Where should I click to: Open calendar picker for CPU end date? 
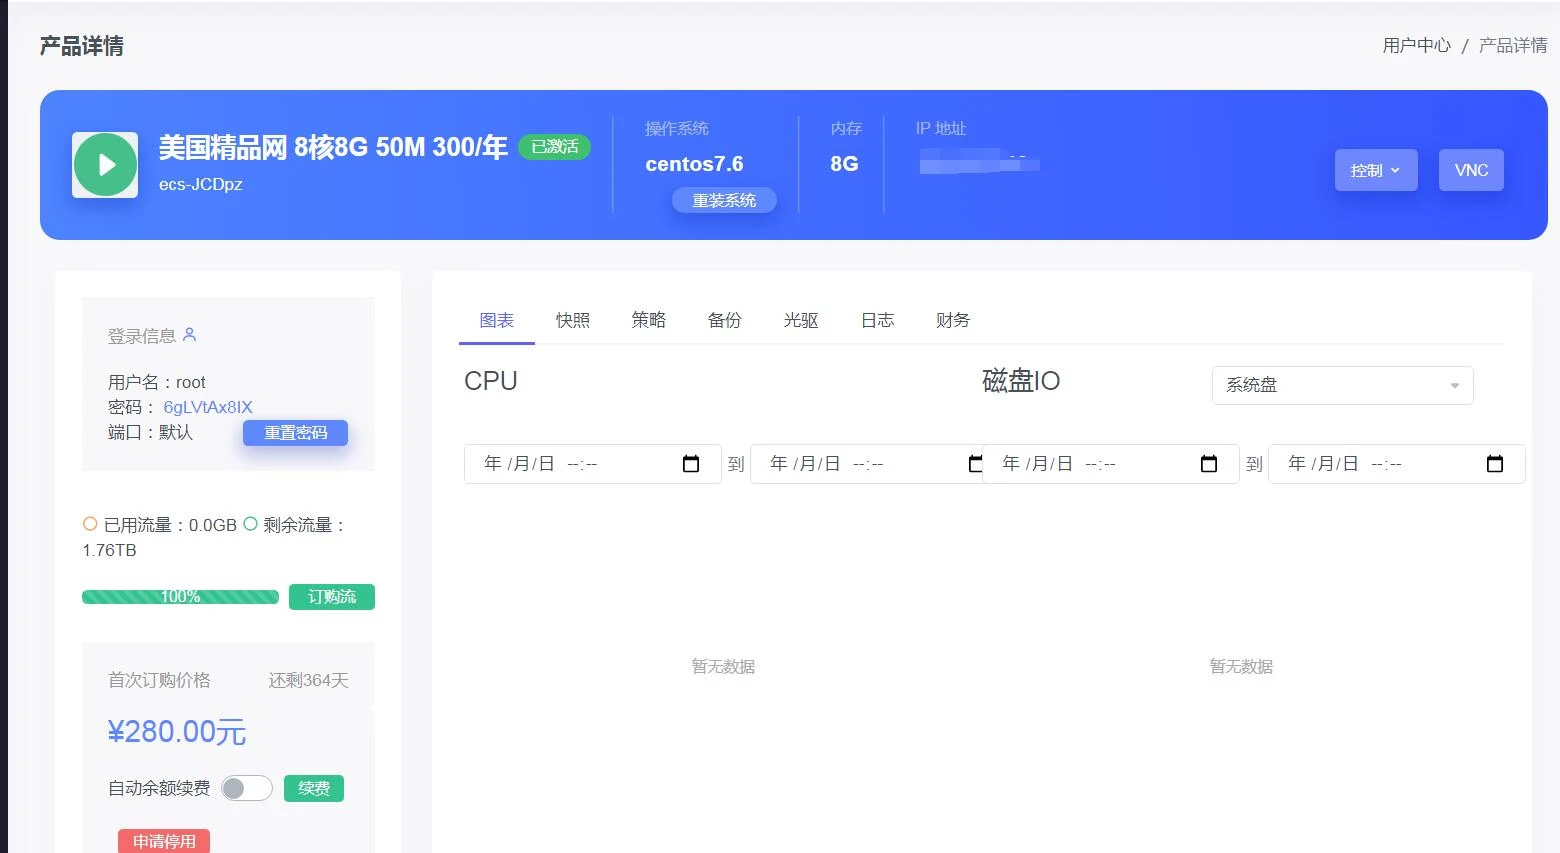(x=975, y=464)
